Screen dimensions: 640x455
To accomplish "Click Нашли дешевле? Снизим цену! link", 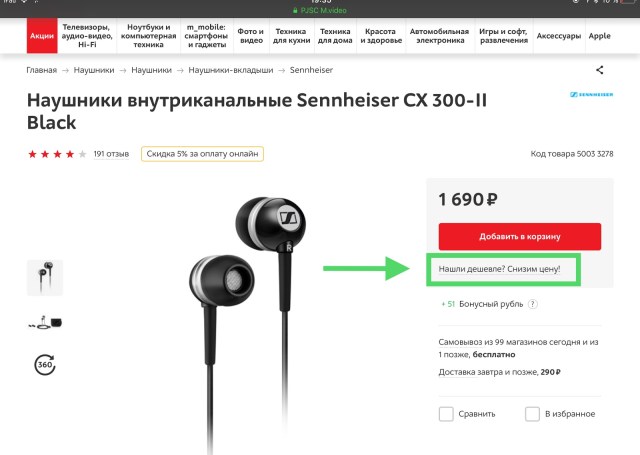I will (x=499, y=269).
